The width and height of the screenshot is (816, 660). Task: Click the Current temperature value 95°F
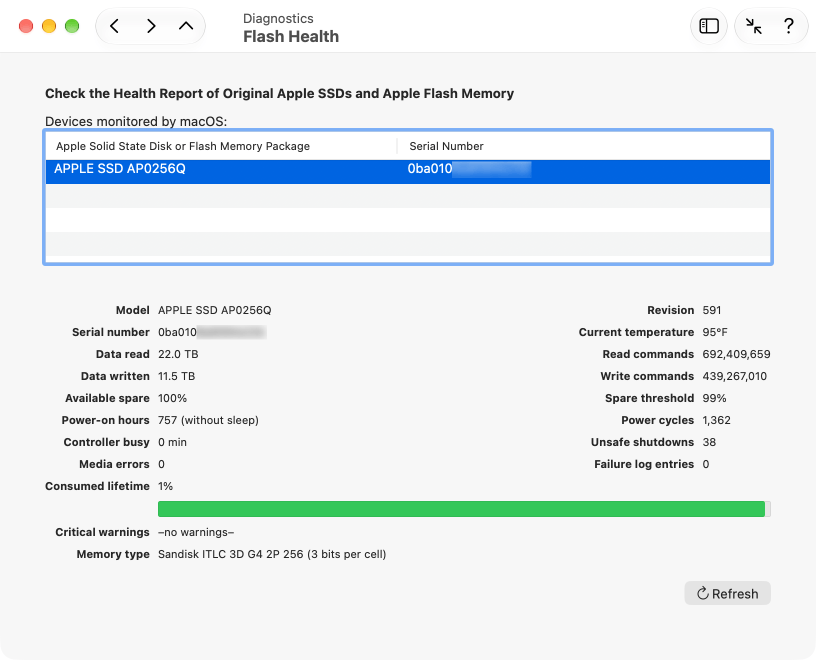(x=715, y=332)
